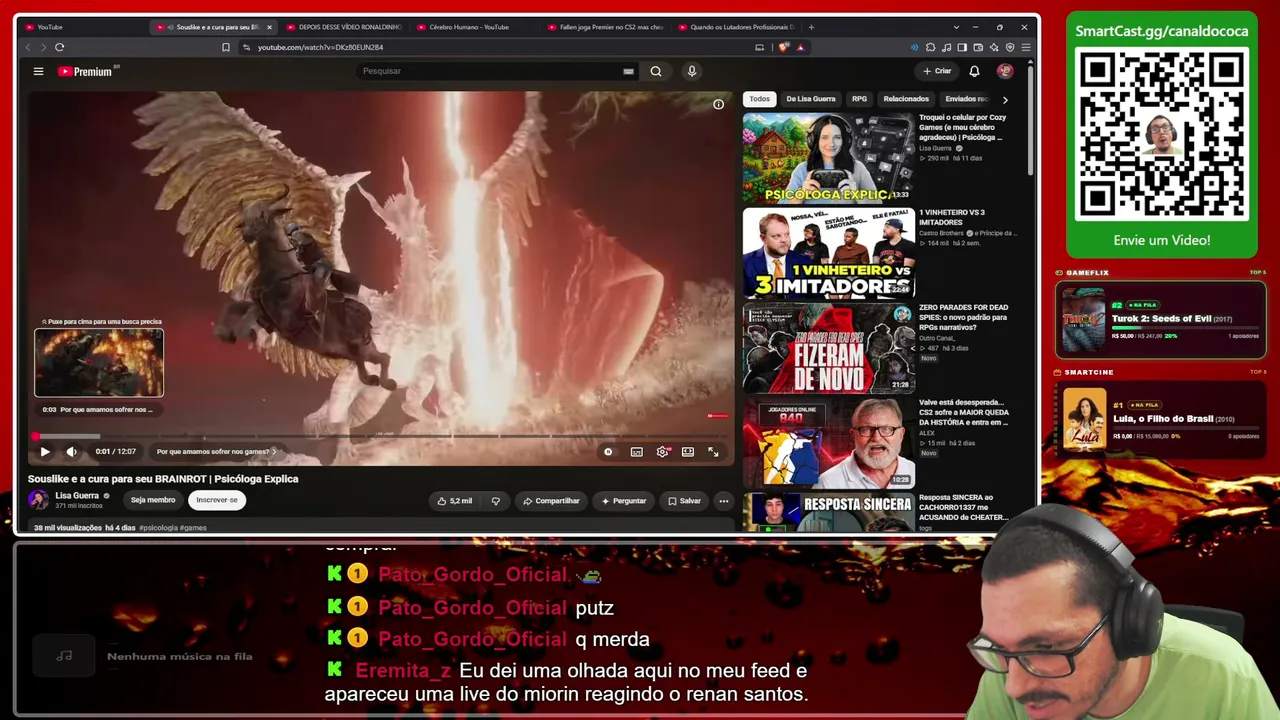This screenshot has width=1280, height=720.
Task: Click the browser address bar URL
Action: tap(320, 47)
